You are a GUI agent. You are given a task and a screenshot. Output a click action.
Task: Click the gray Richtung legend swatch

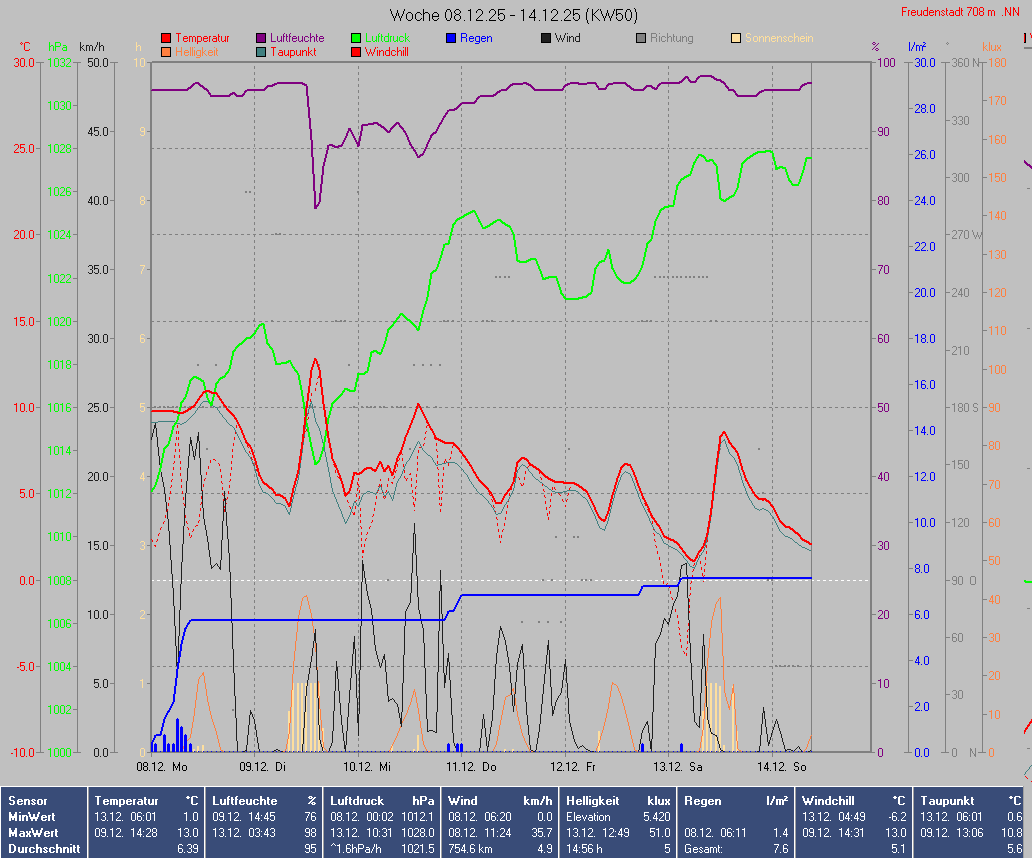point(641,38)
